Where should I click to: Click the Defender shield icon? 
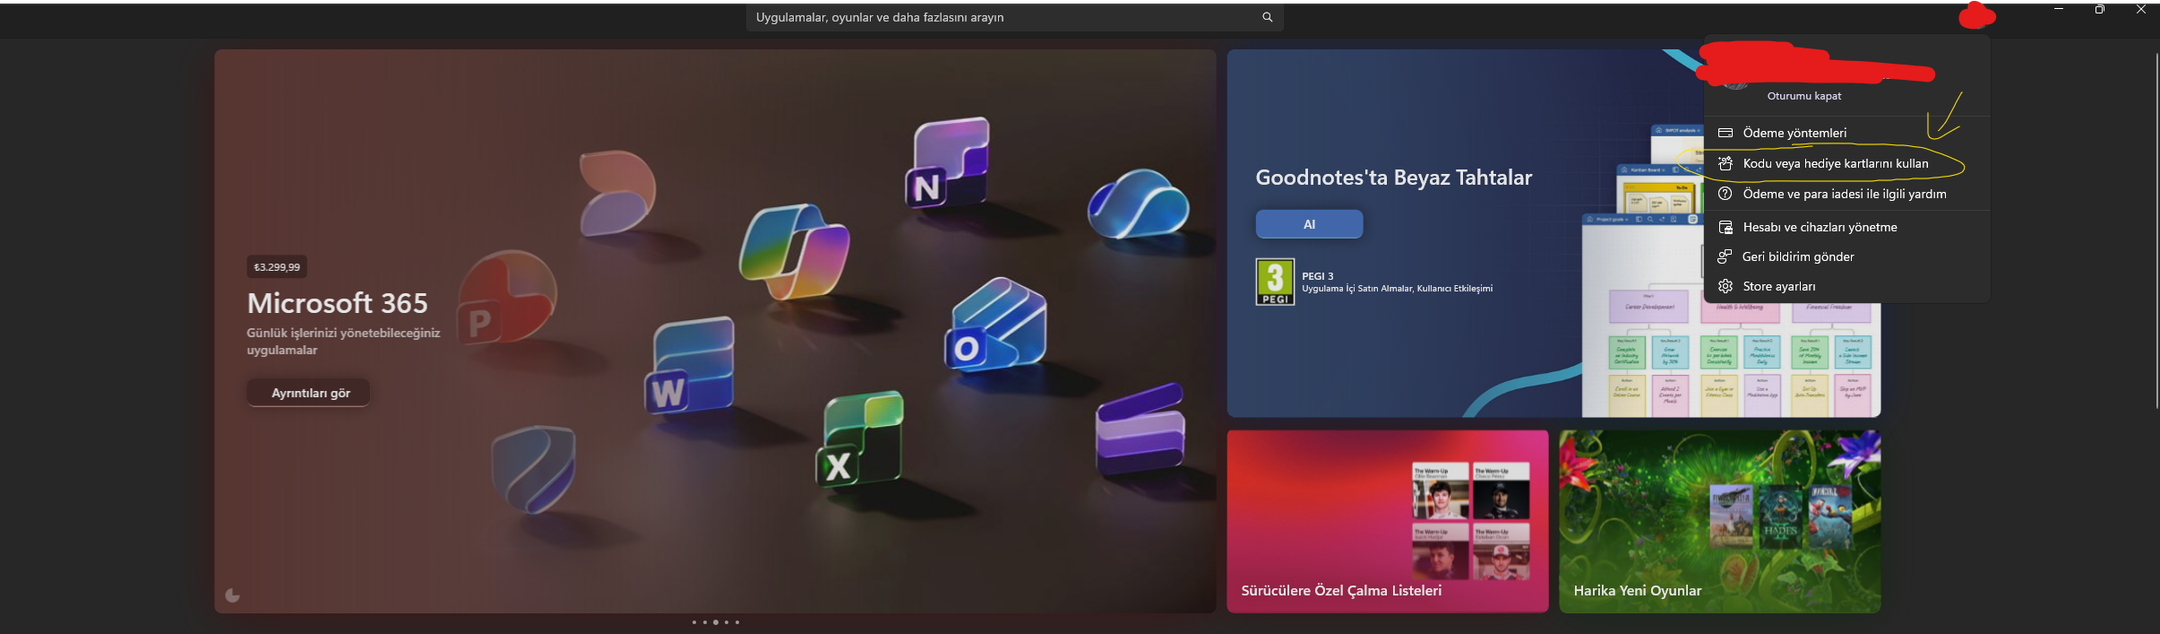534,469
